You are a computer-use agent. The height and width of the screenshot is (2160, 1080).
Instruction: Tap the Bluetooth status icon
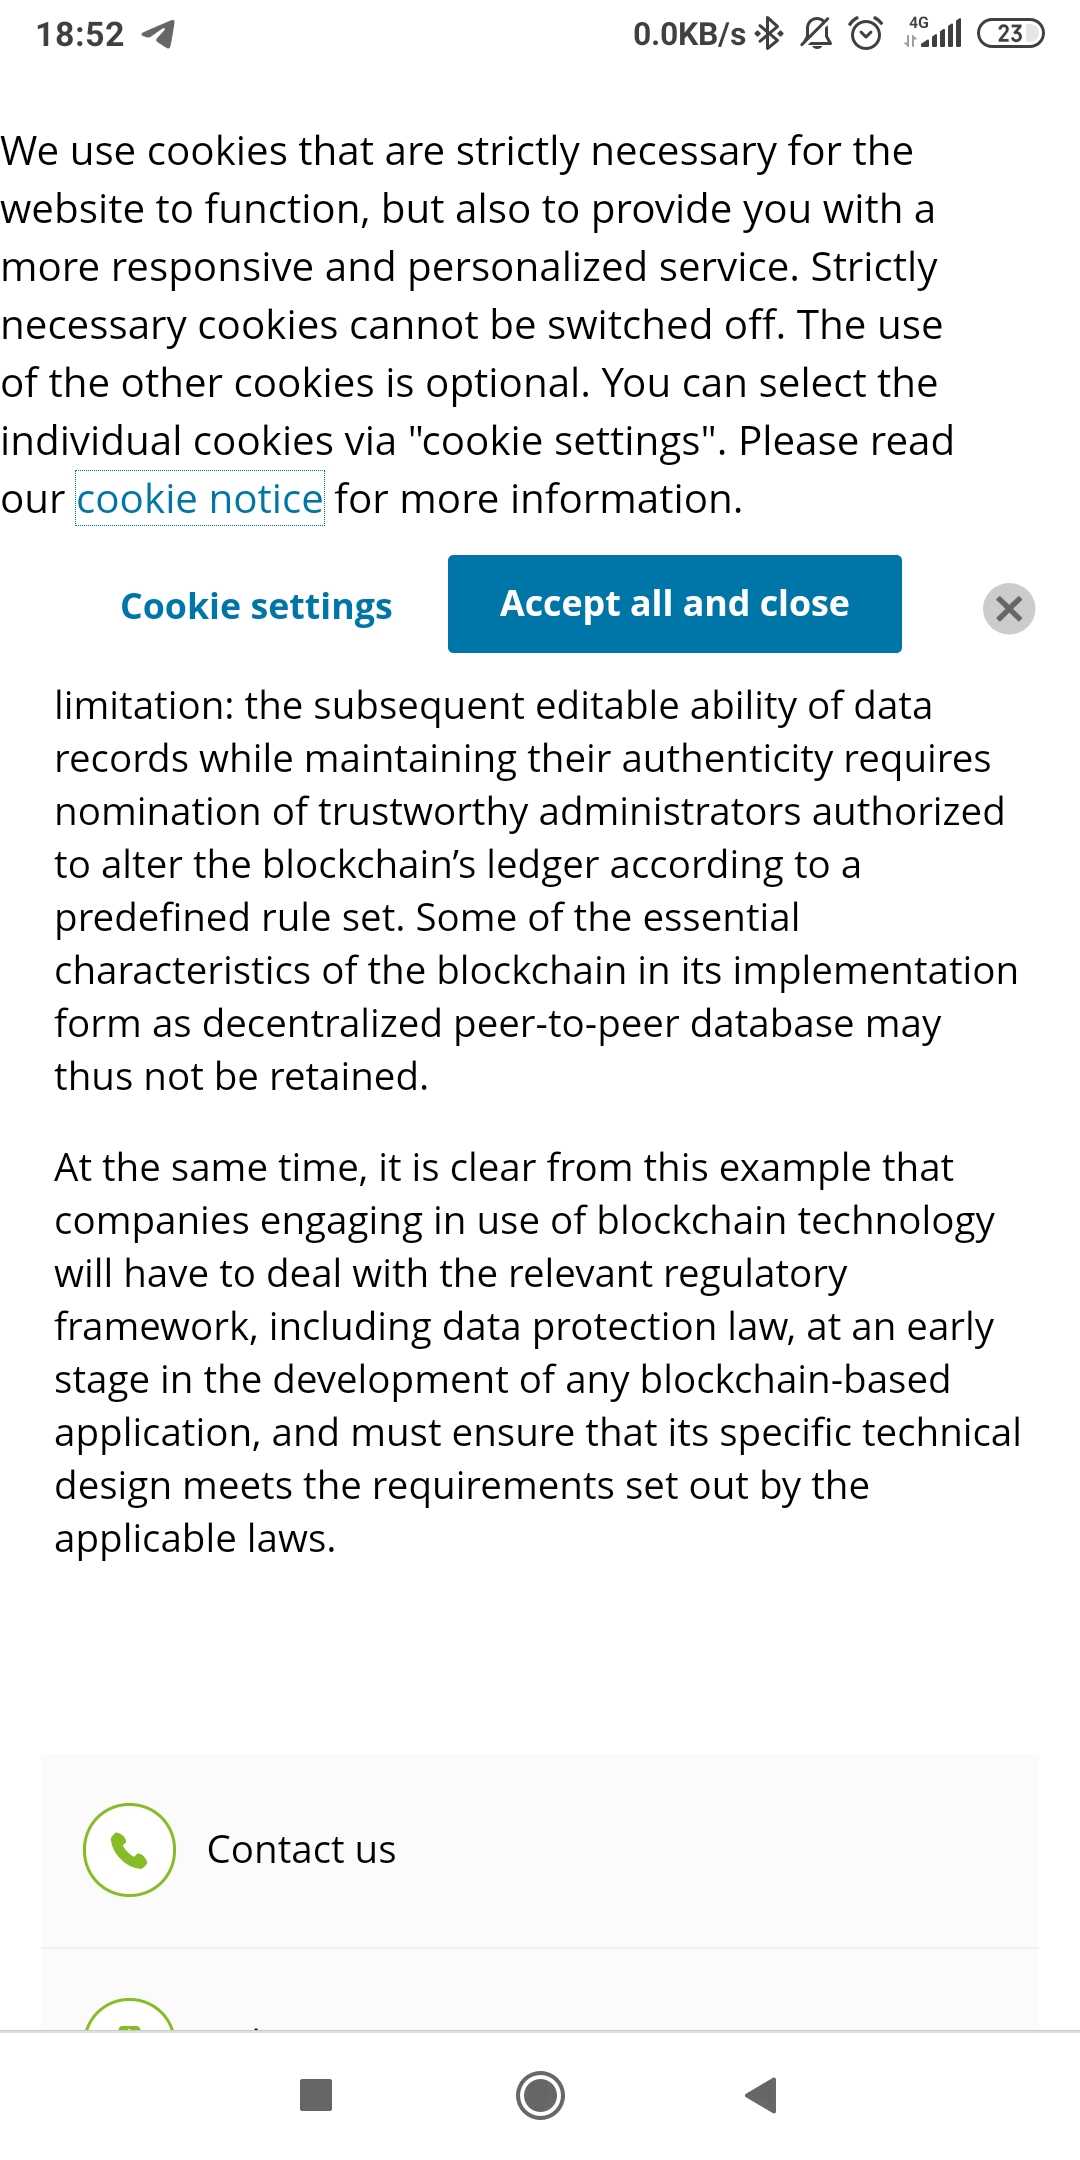[x=768, y=34]
